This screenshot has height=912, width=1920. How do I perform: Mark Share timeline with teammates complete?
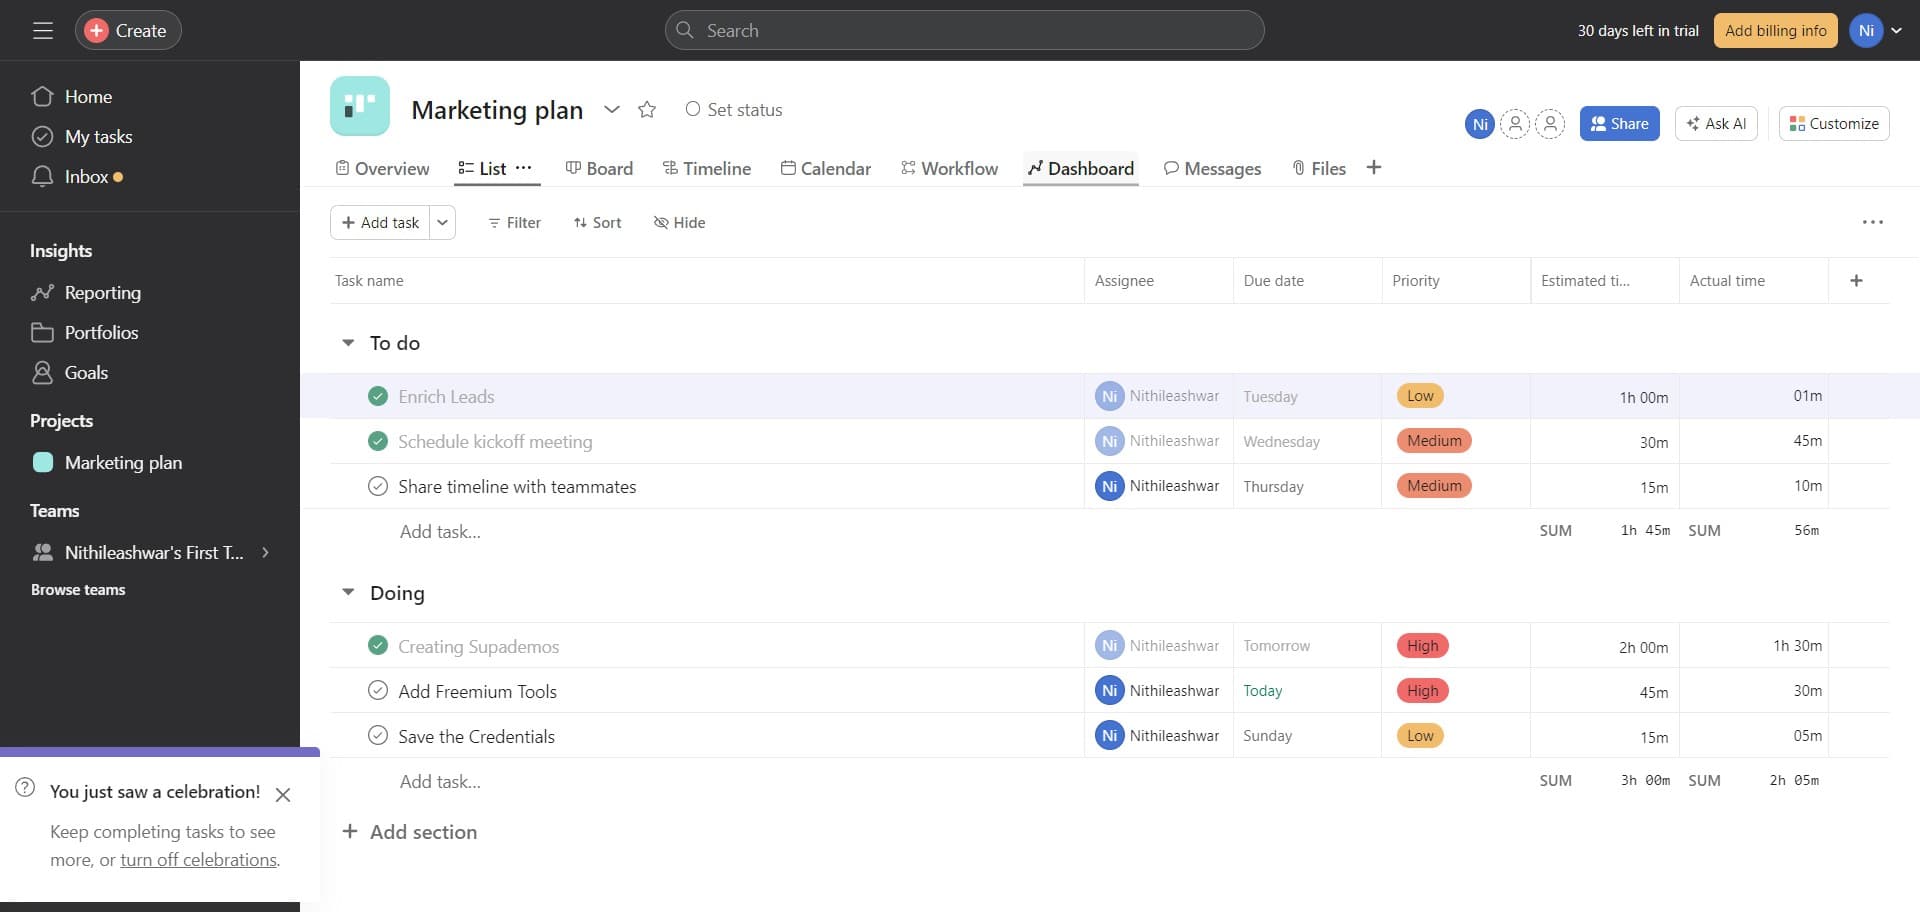pos(378,487)
